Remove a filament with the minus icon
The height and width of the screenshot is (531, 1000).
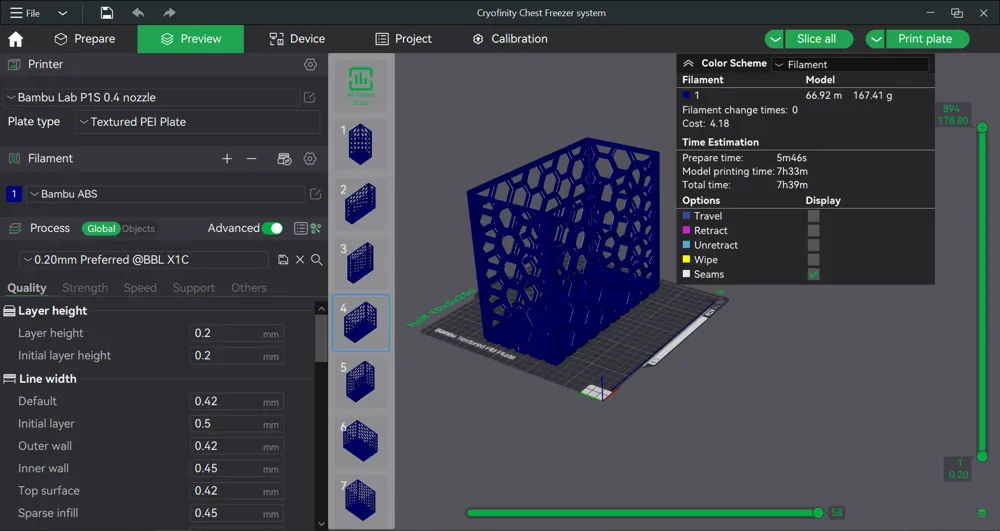pos(251,159)
